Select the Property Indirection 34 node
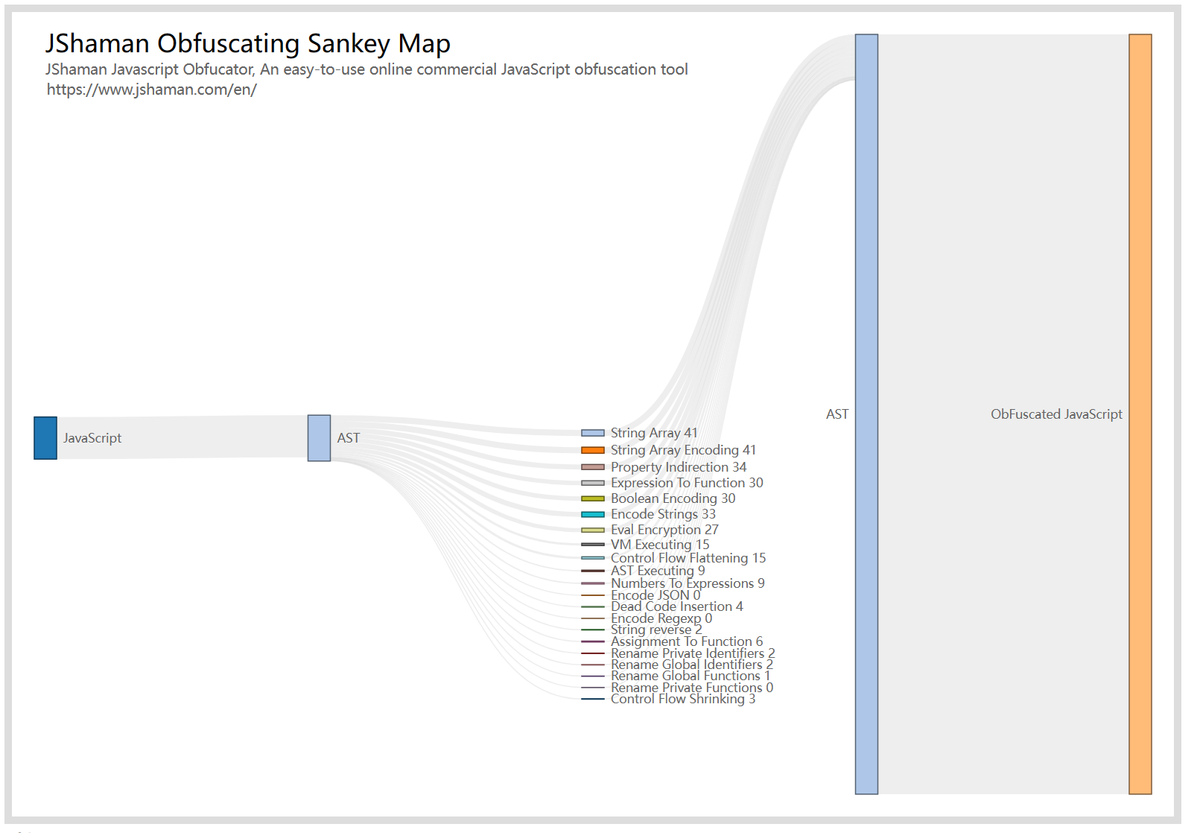This screenshot has height=833, width=1200. (593, 467)
